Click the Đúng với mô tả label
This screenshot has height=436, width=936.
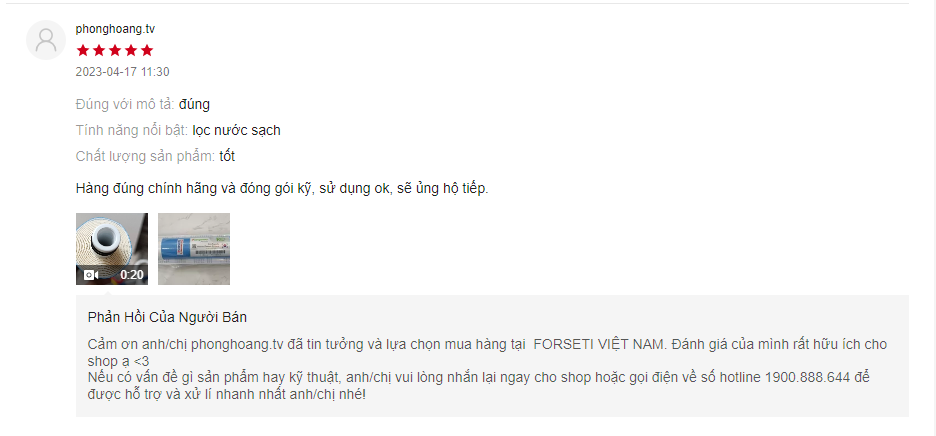pyautogui.click(x=125, y=105)
